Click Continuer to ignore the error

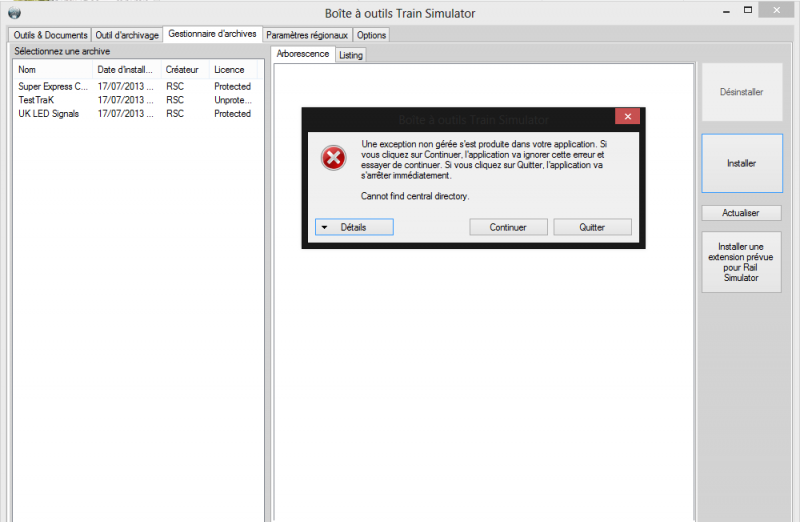point(508,227)
